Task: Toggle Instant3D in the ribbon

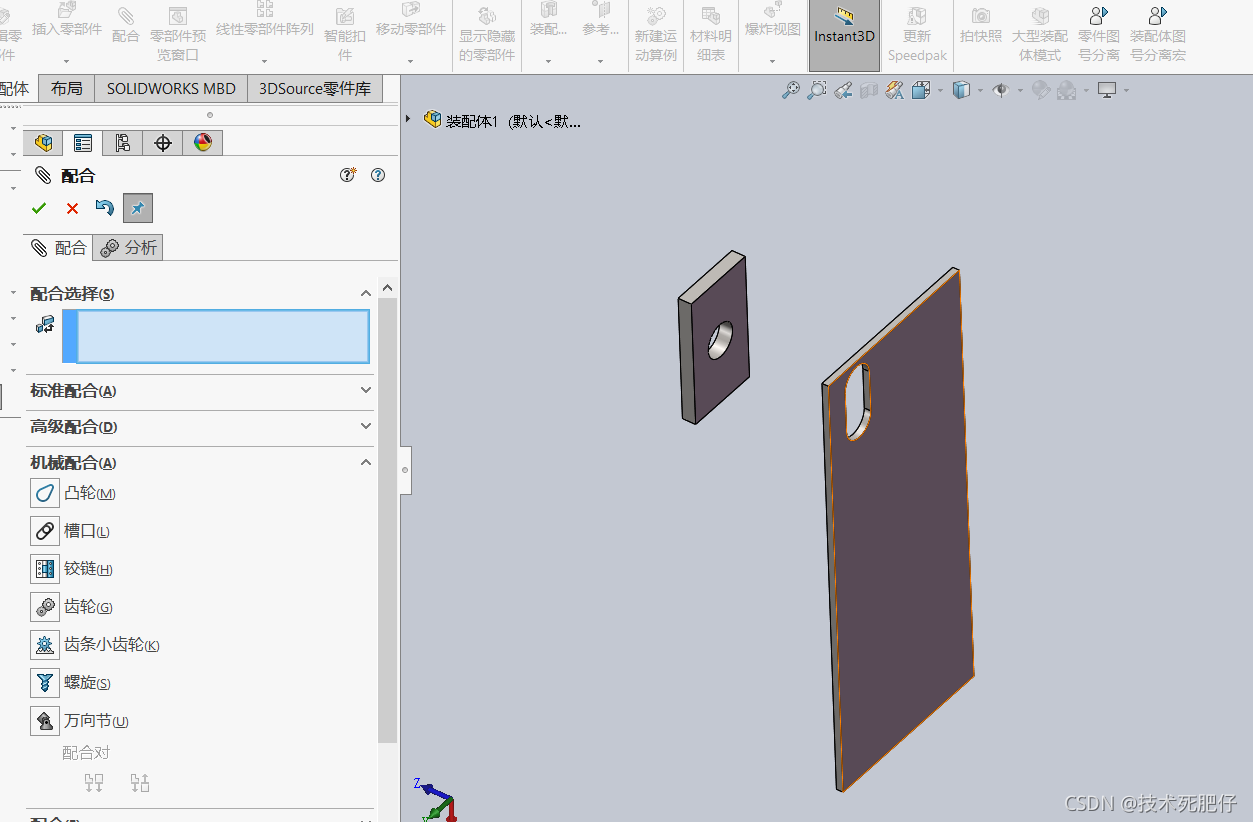Action: pyautogui.click(x=844, y=36)
